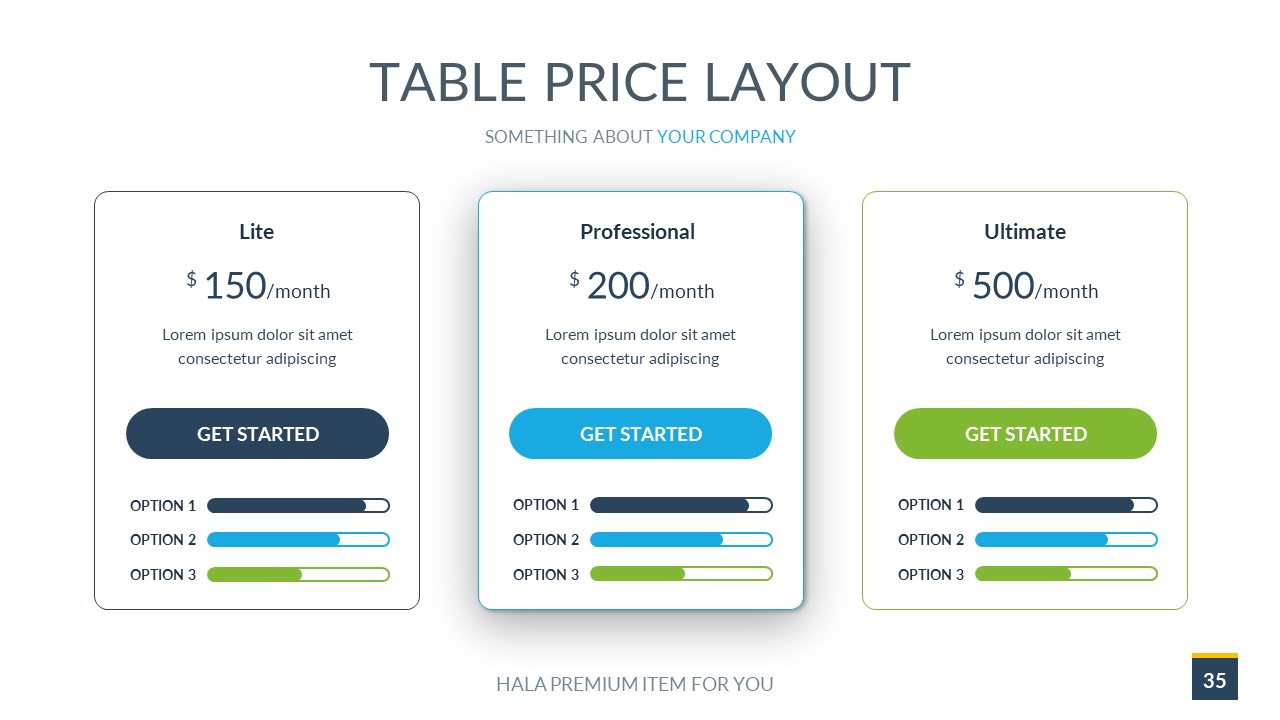The height and width of the screenshot is (720, 1280).
Task: Click the Ultimate plan OPTION 2 bar
Action: click(x=1066, y=540)
